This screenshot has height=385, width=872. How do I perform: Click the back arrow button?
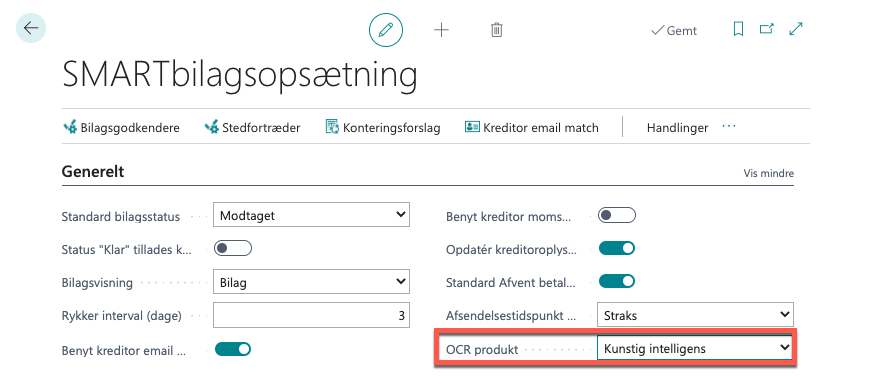(x=31, y=28)
